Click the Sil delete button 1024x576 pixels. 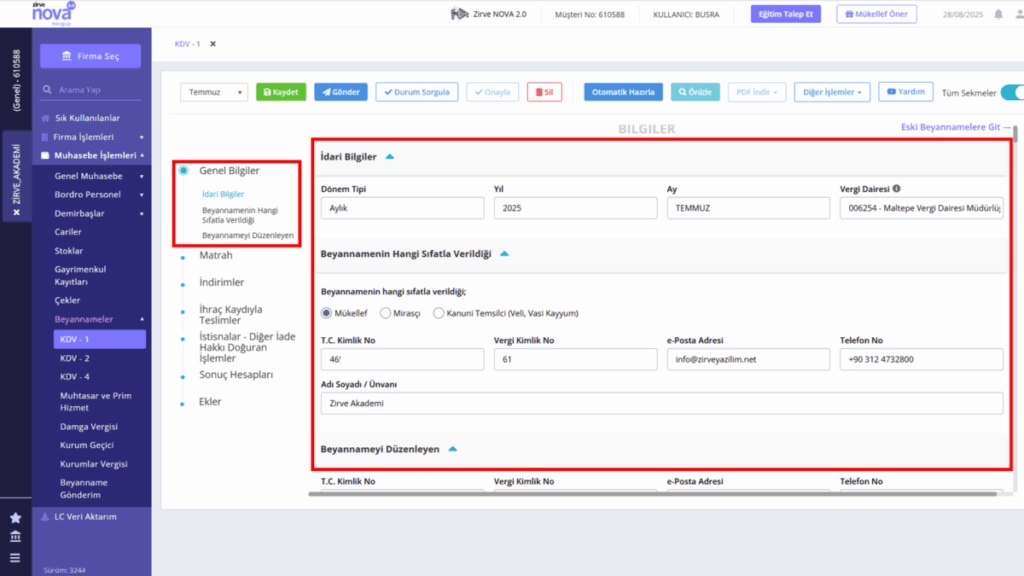(545, 92)
